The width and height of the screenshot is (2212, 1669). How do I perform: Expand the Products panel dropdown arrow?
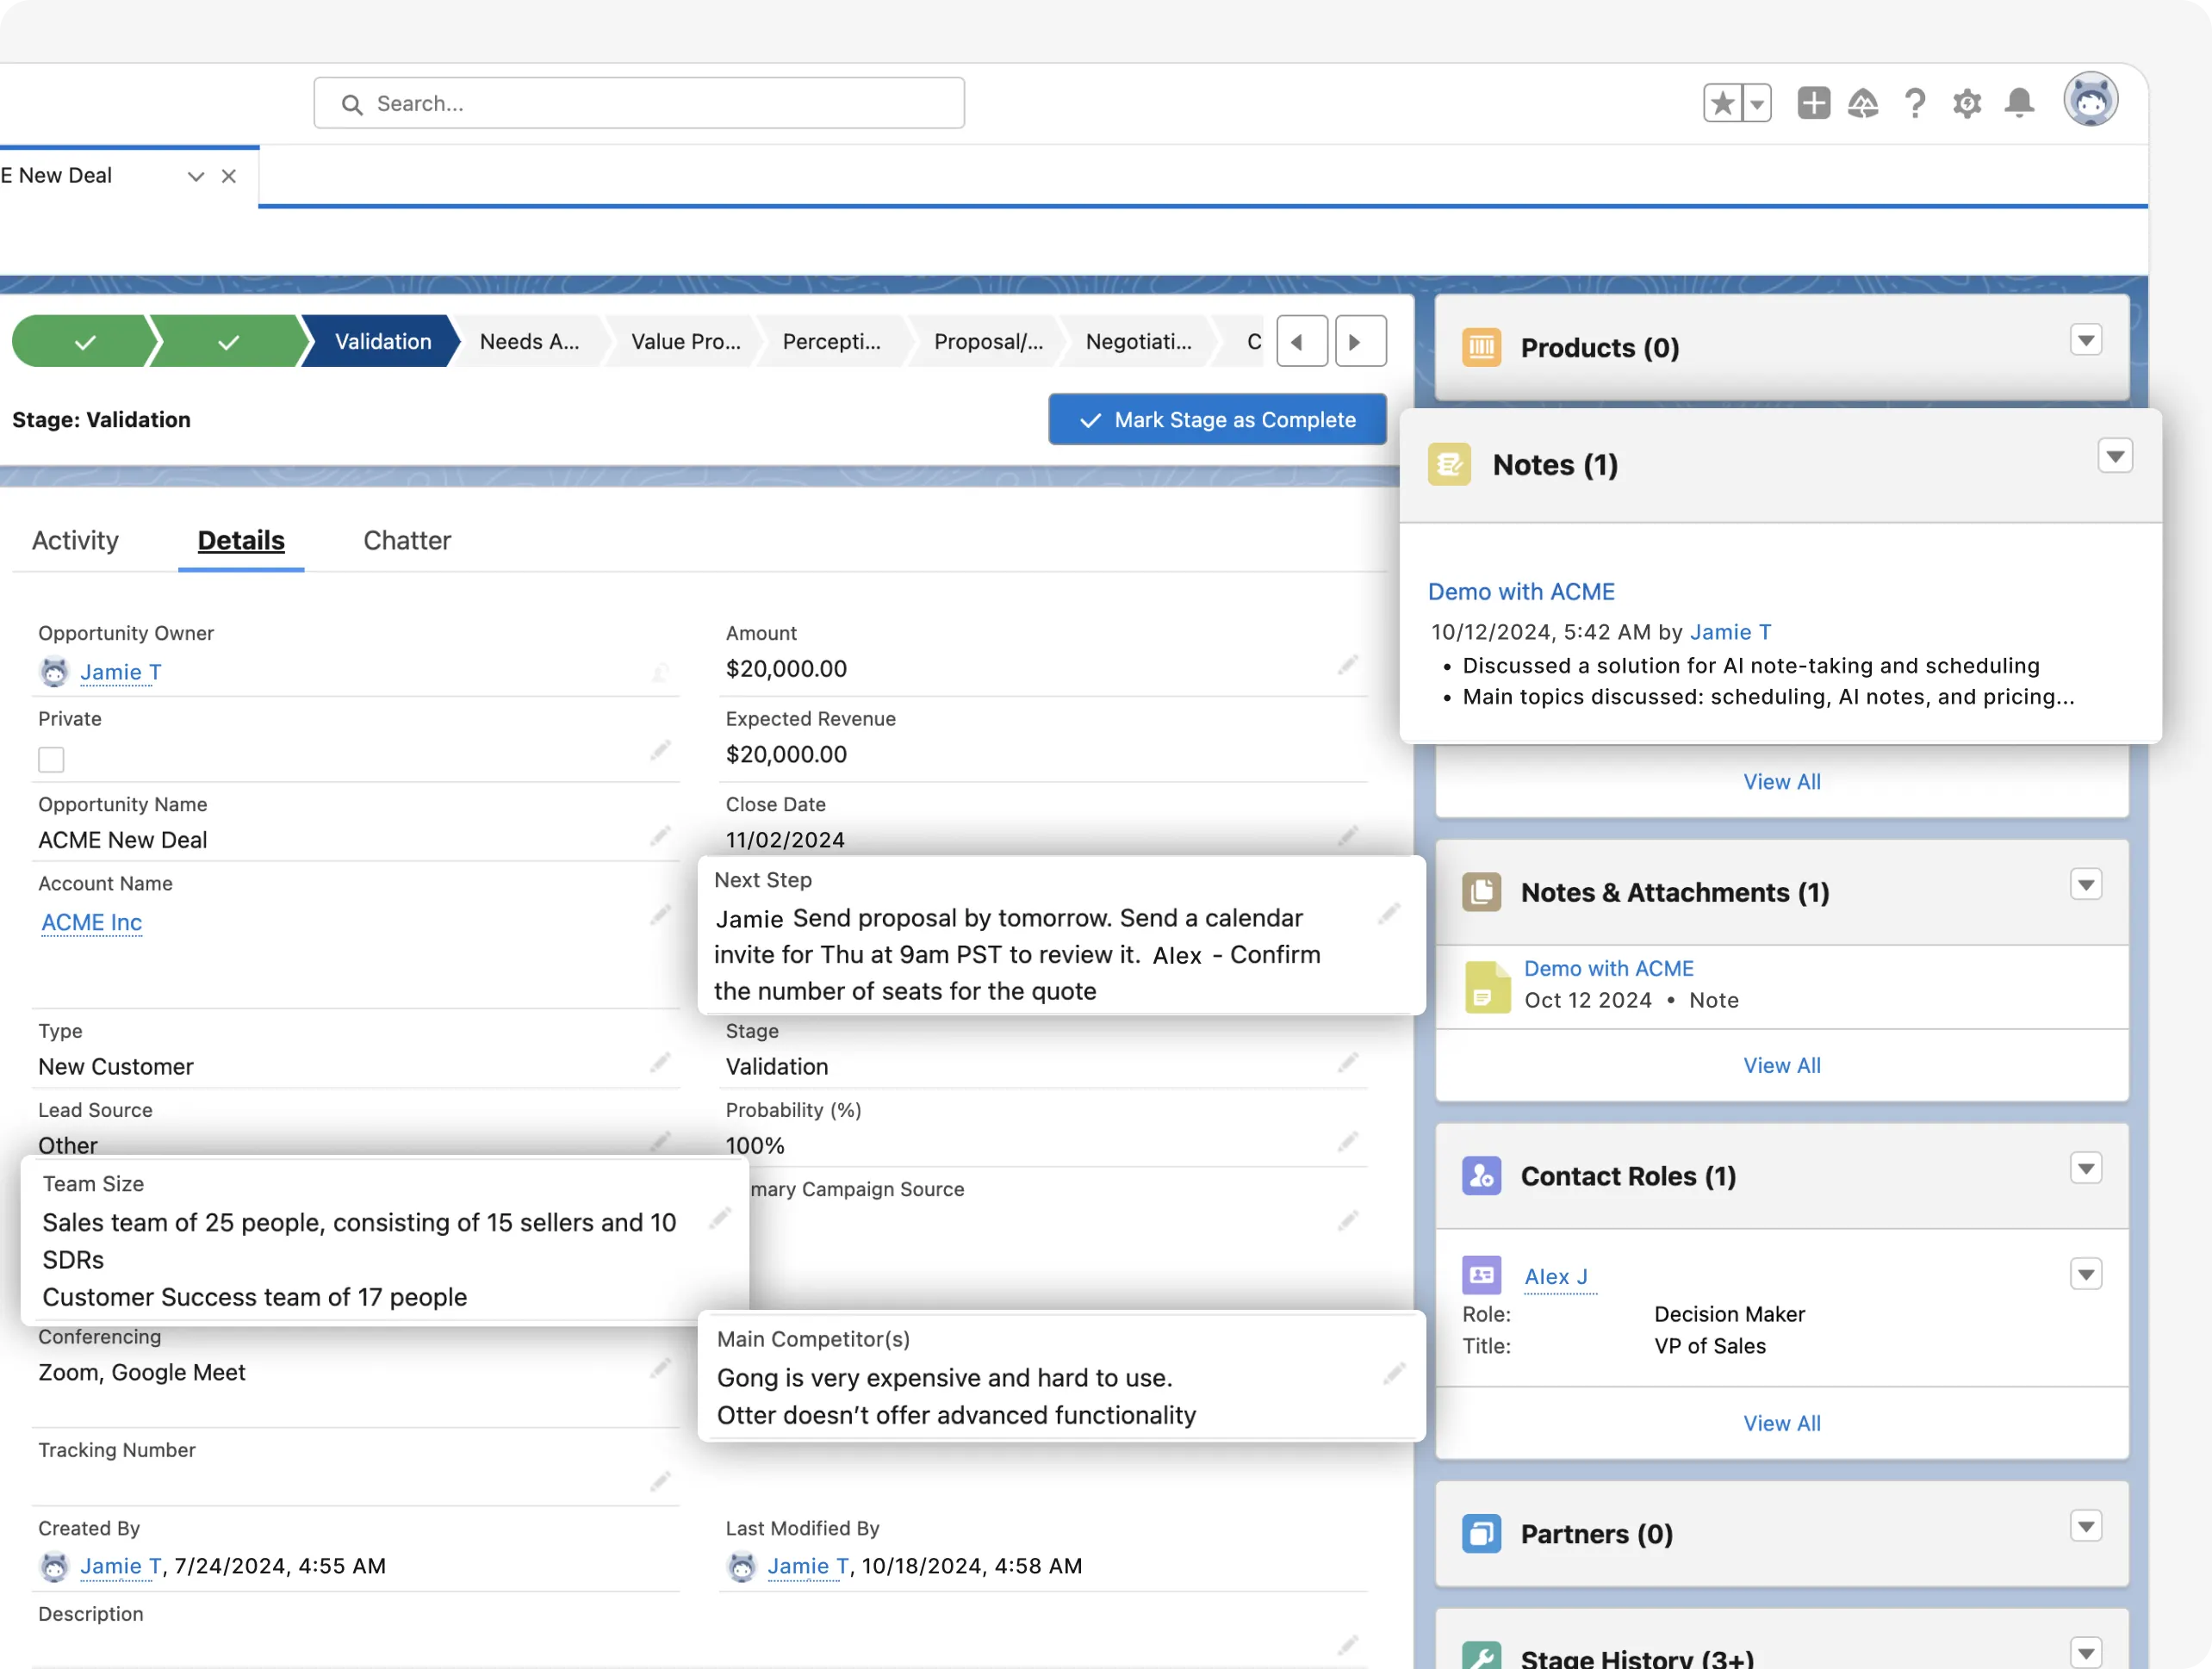2085,340
